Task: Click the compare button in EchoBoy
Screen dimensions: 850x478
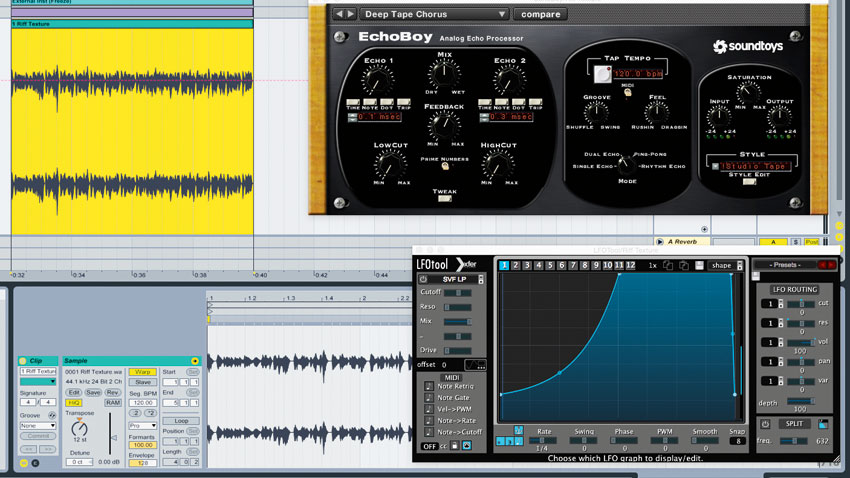Action: [x=540, y=14]
